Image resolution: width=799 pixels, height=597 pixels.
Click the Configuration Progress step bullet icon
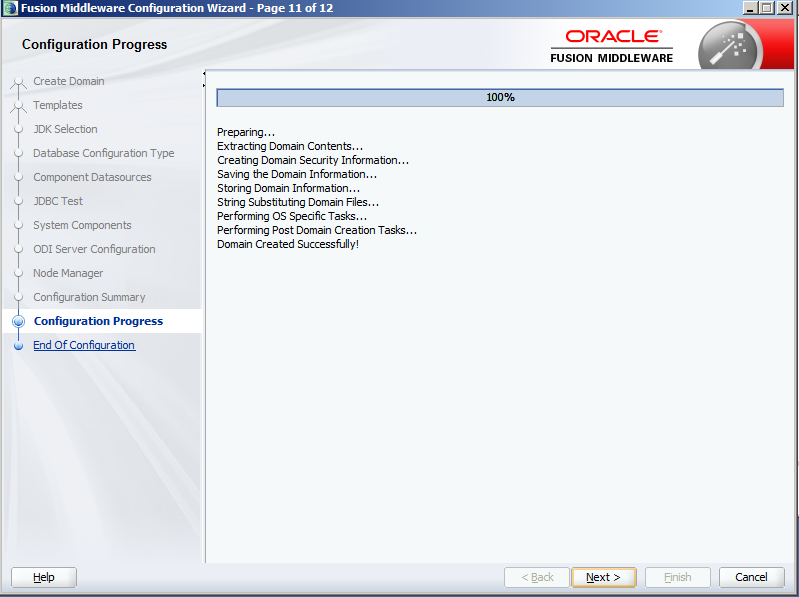[x=17, y=322]
